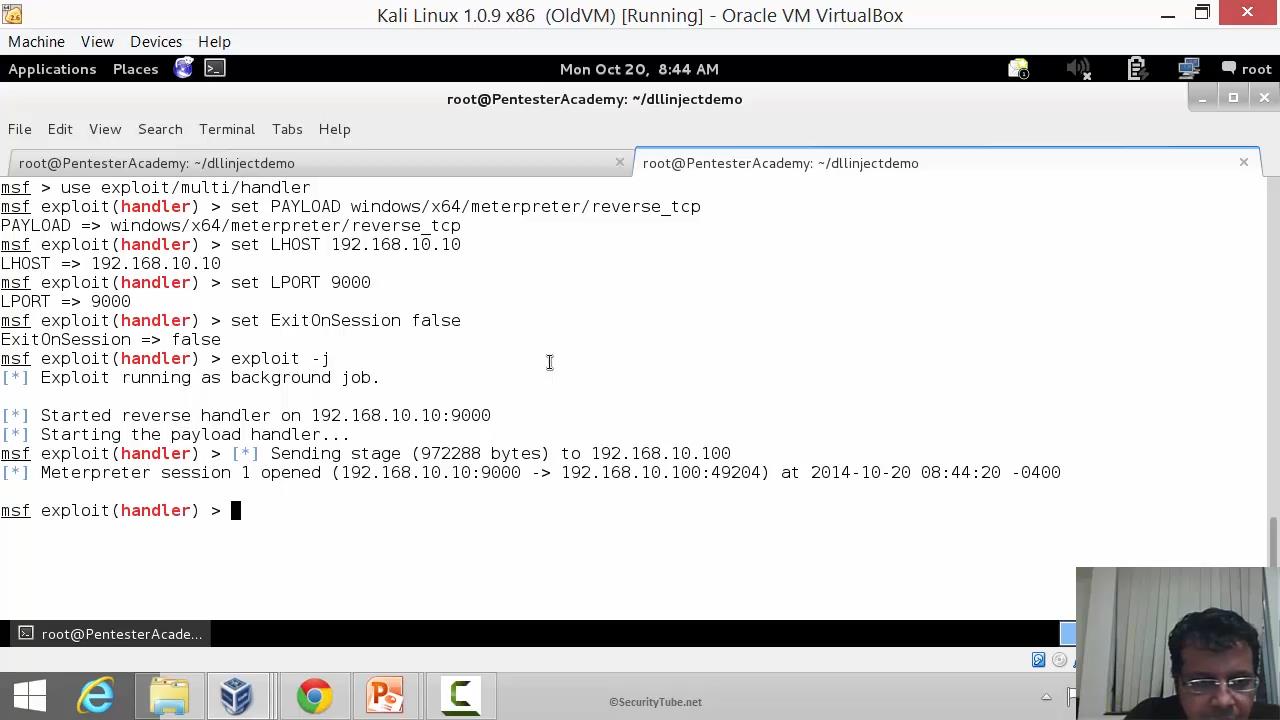Image resolution: width=1280 pixels, height=720 pixels.
Task: Click the battery power clipboard tray icon
Action: coord(1136,68)
